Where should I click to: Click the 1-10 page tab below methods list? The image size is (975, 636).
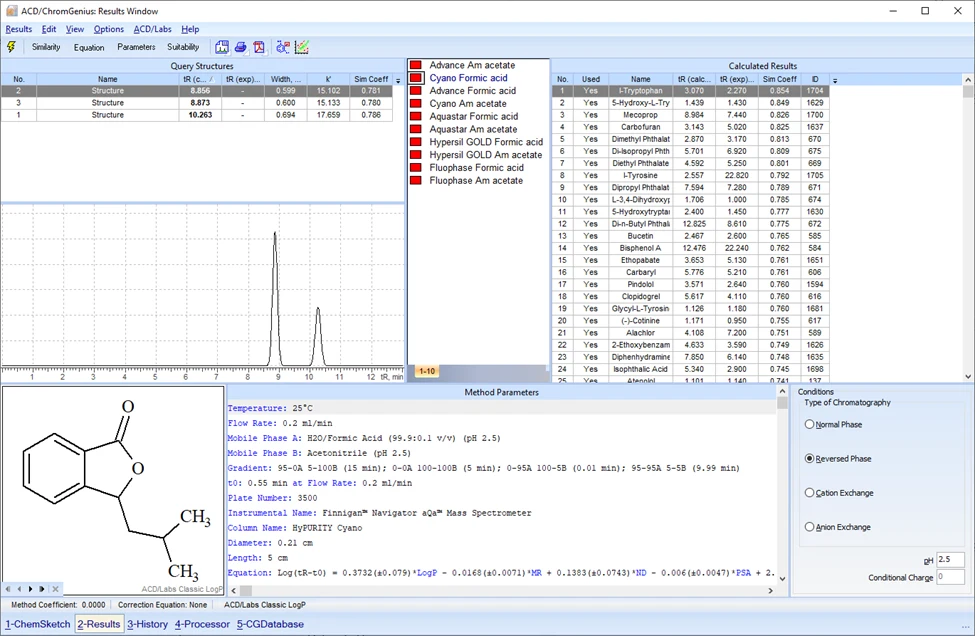427,371
